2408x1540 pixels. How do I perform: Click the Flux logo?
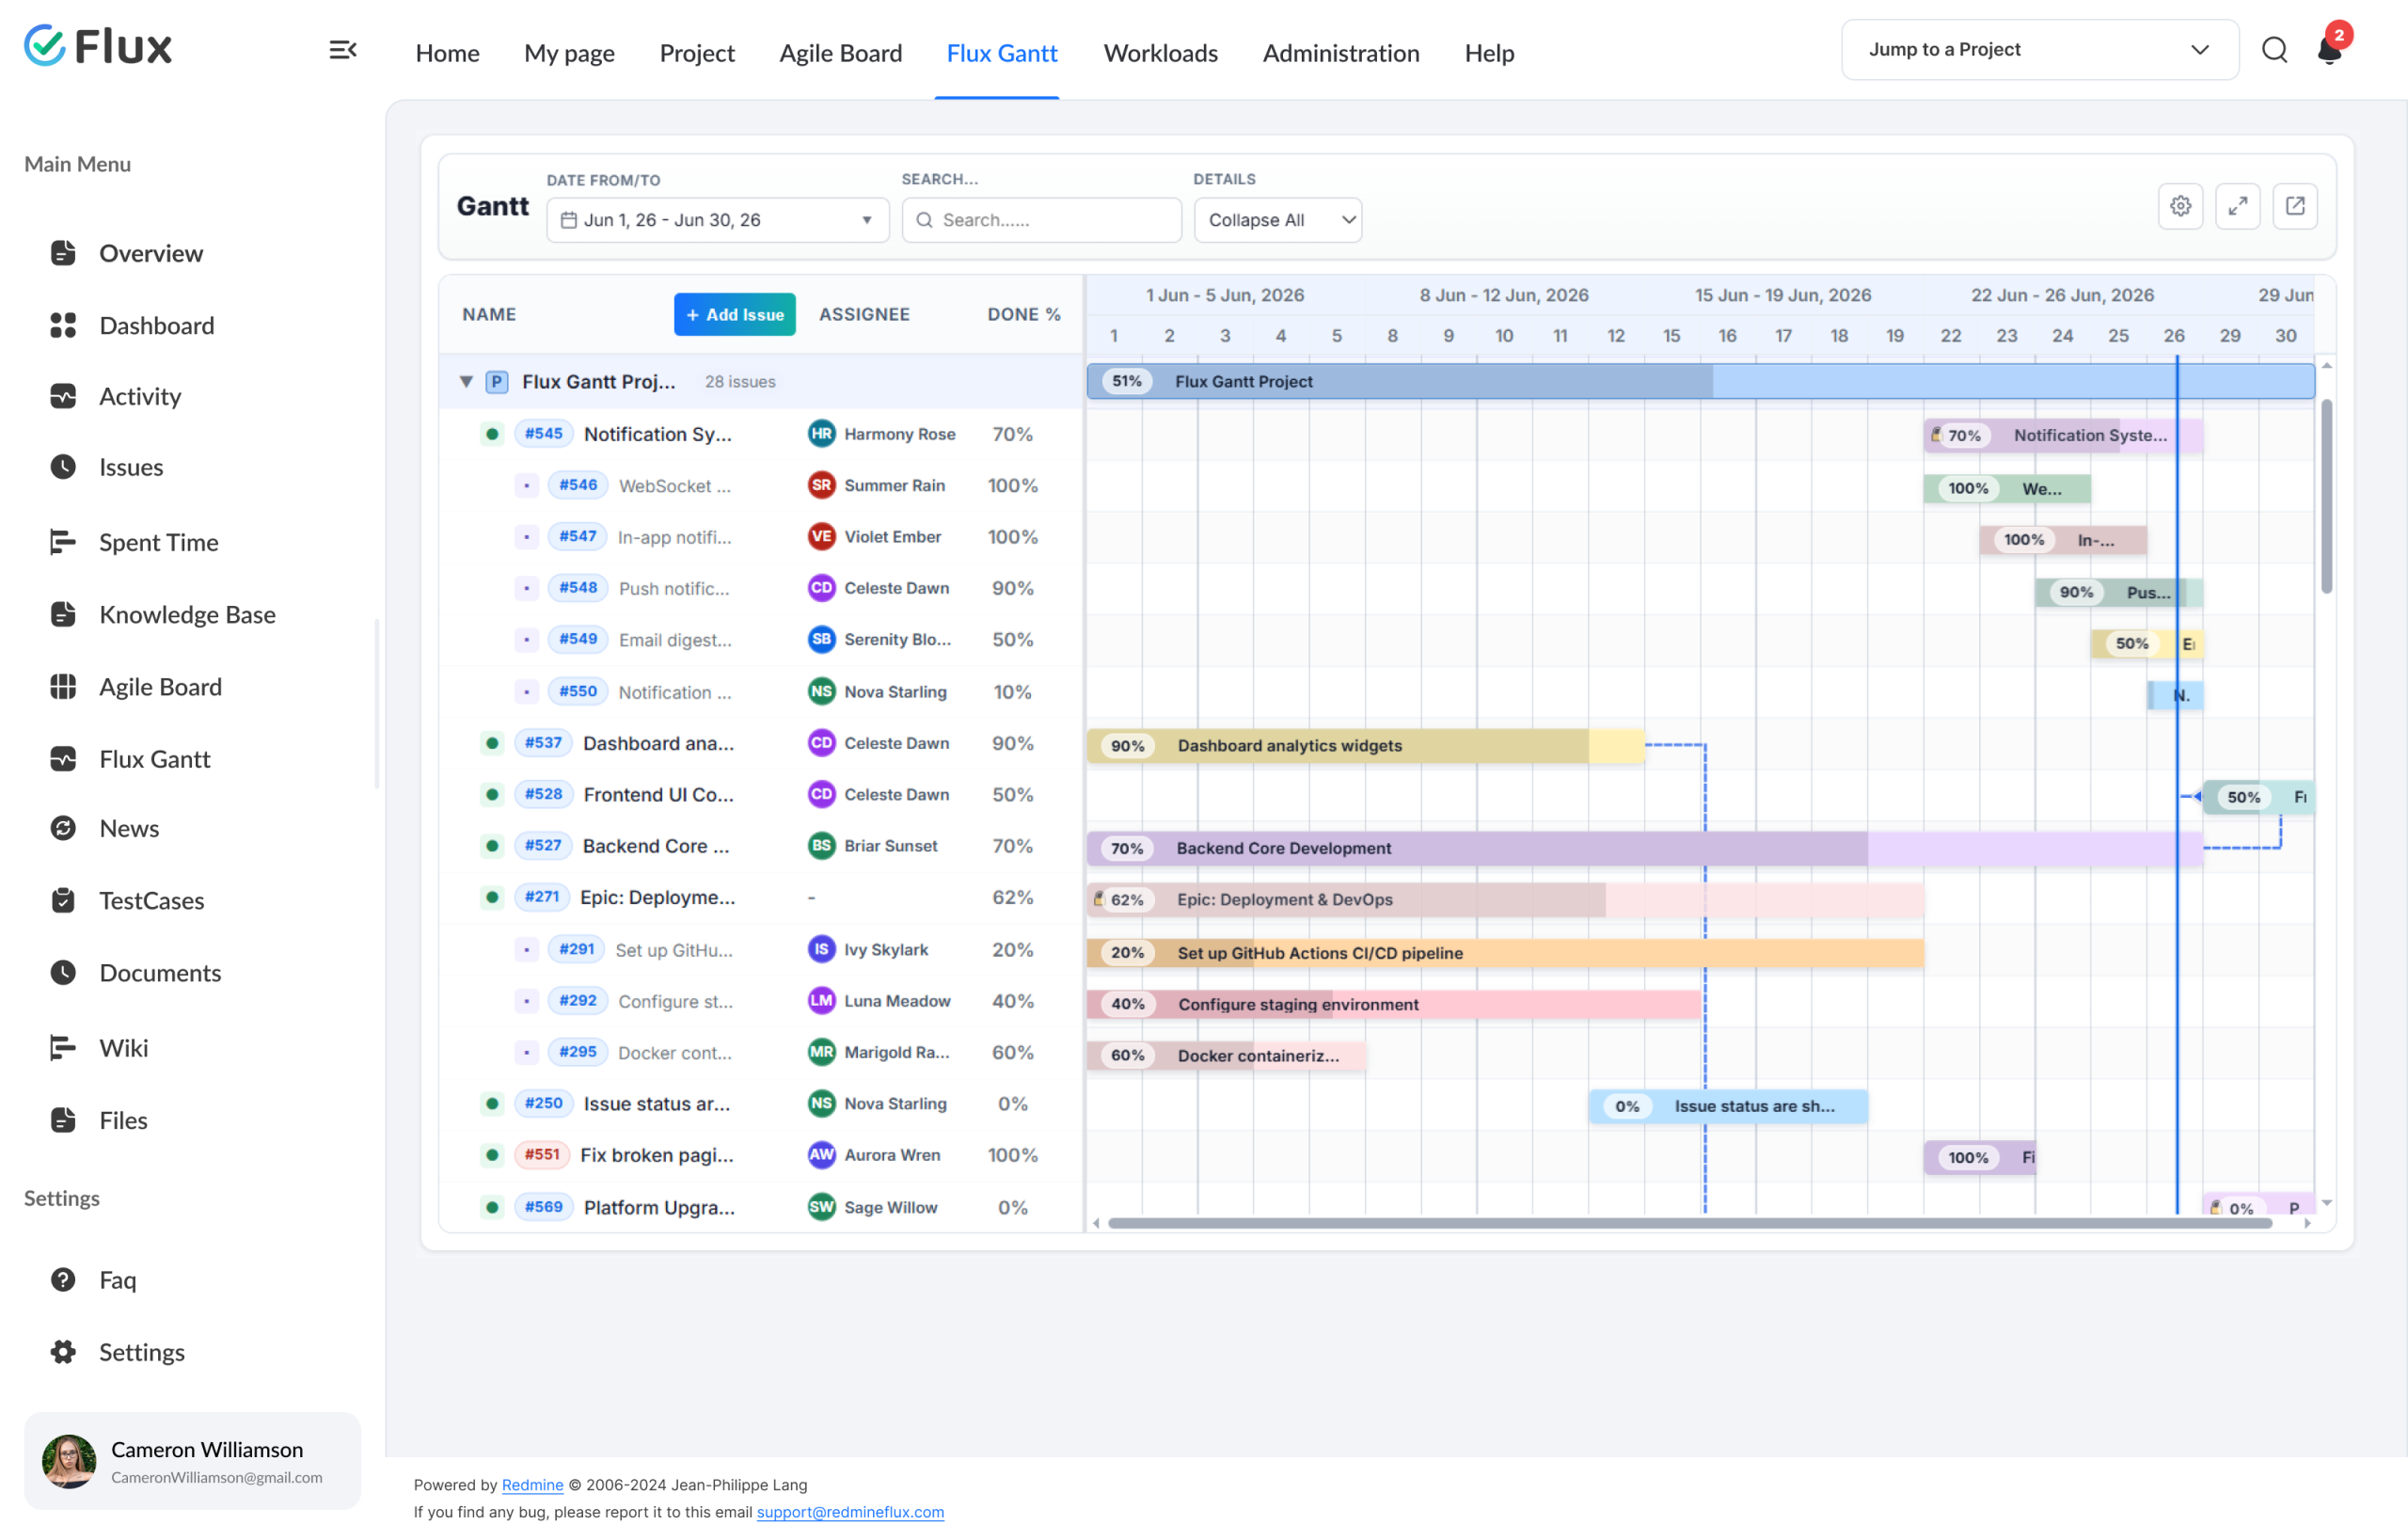tap(98, 46)
